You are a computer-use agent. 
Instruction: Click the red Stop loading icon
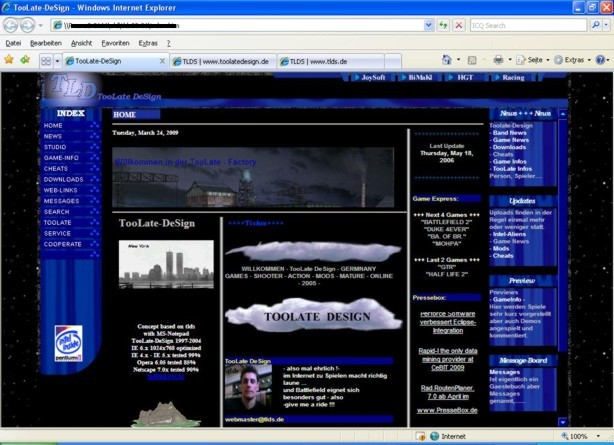tap(459, 25)
